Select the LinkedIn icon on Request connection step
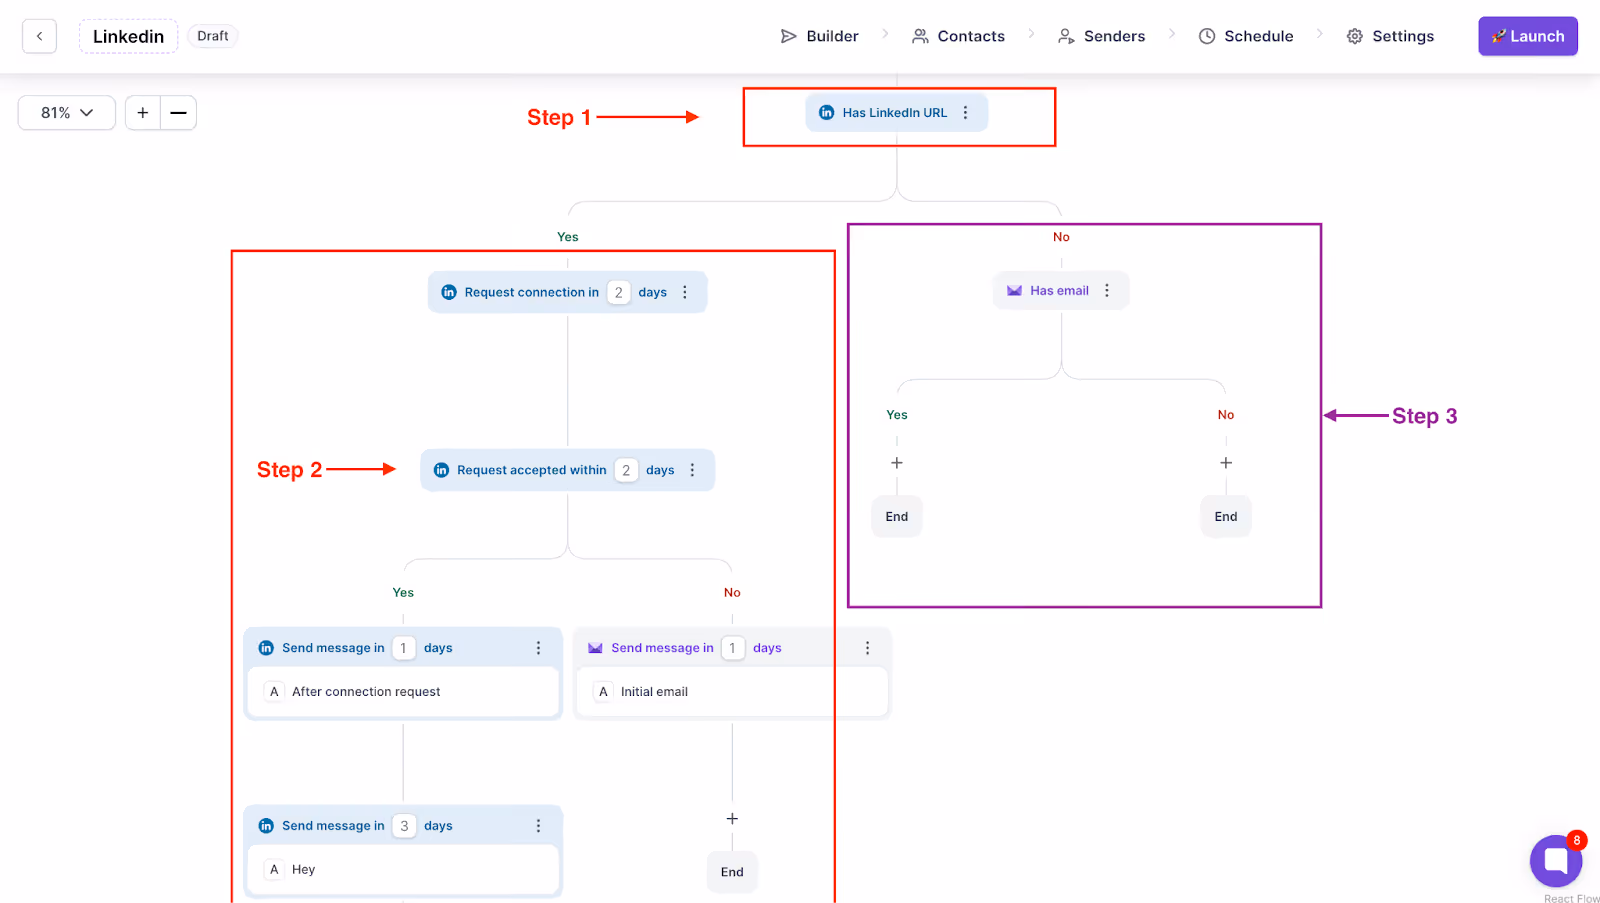 449,292
